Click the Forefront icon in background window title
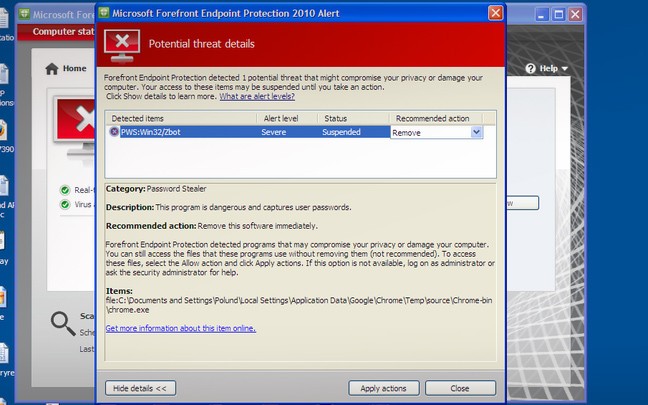 click(24, 14)
